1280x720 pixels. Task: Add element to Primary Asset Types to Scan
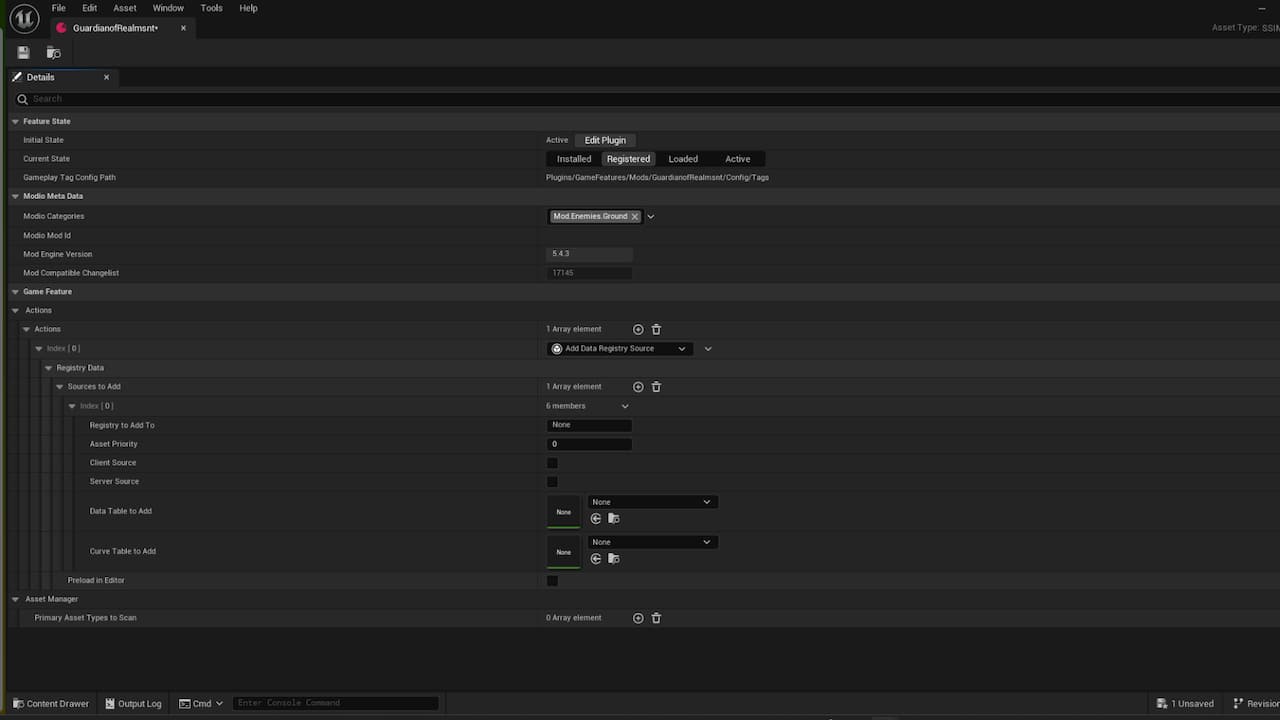click(x=638, y=618)
